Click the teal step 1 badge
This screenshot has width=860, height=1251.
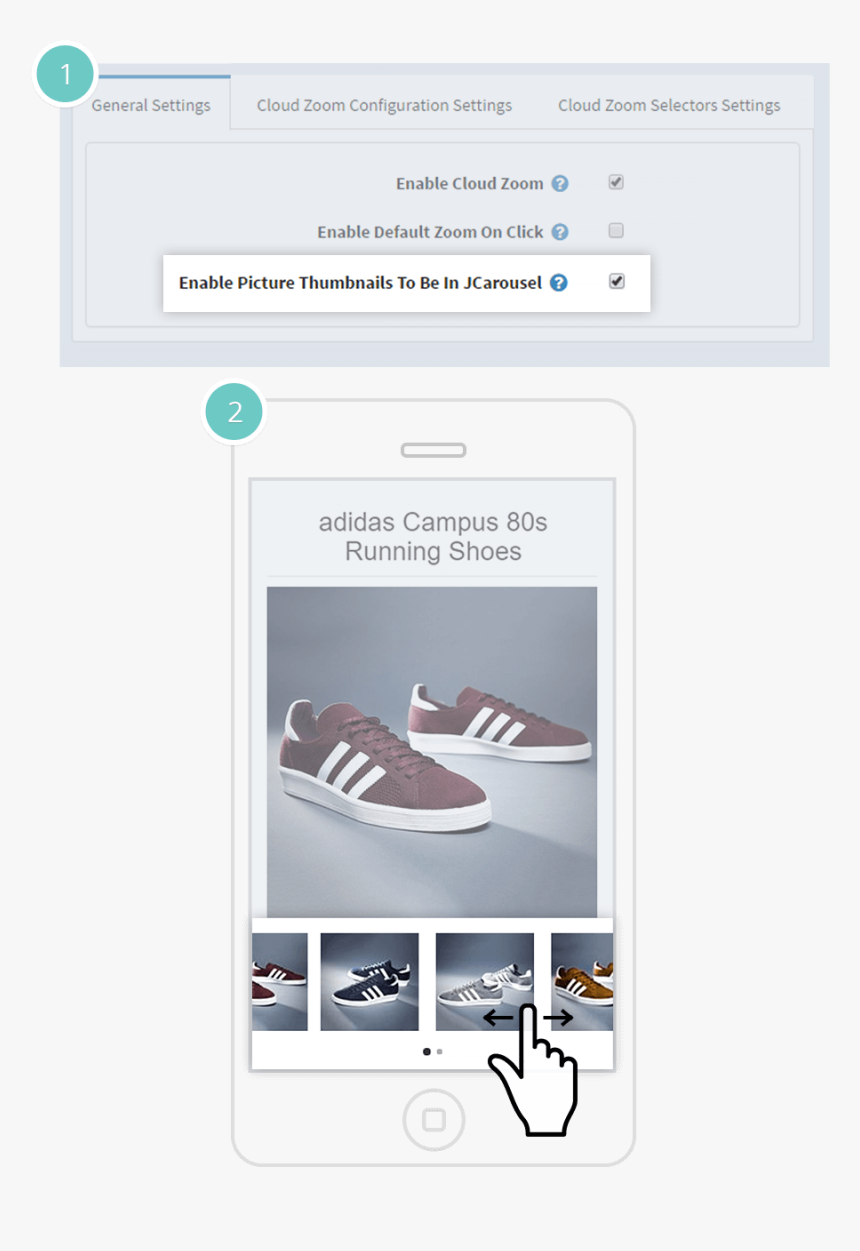pos(66,75)
